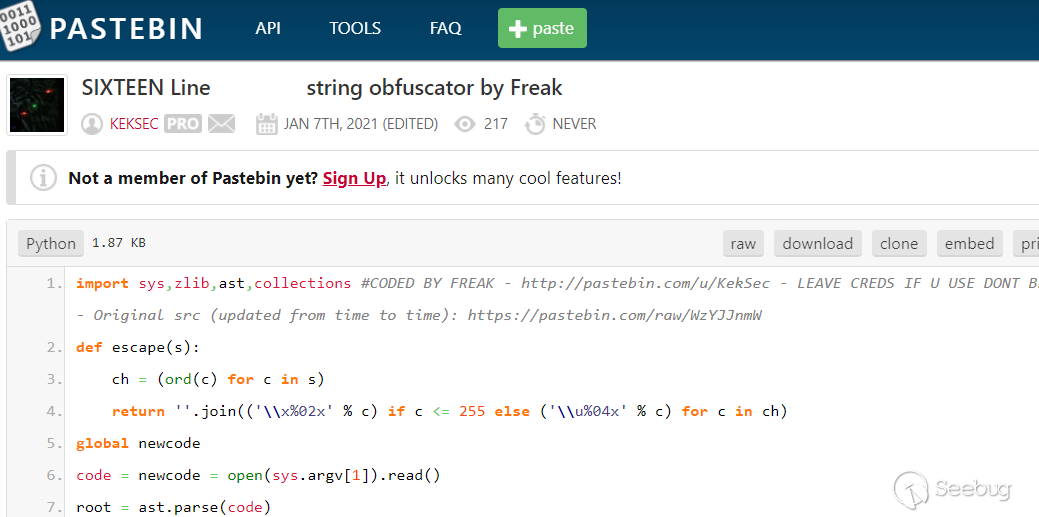1039x517 pixels.
Task: Click the info icon in the signup banner
Action: click(x=43, y=178)
